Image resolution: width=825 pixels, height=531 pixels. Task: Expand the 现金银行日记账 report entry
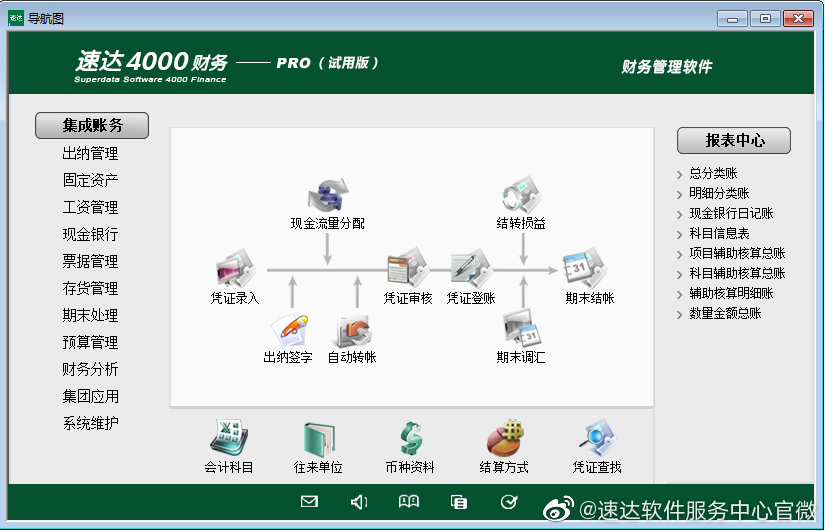click(730, 213)
